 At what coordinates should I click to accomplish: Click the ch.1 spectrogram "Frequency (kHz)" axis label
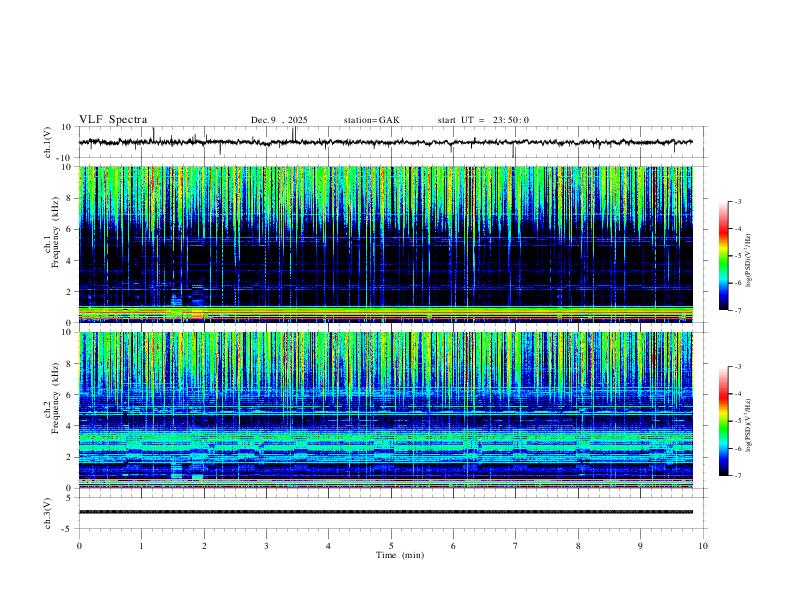(x=55, y=232)
